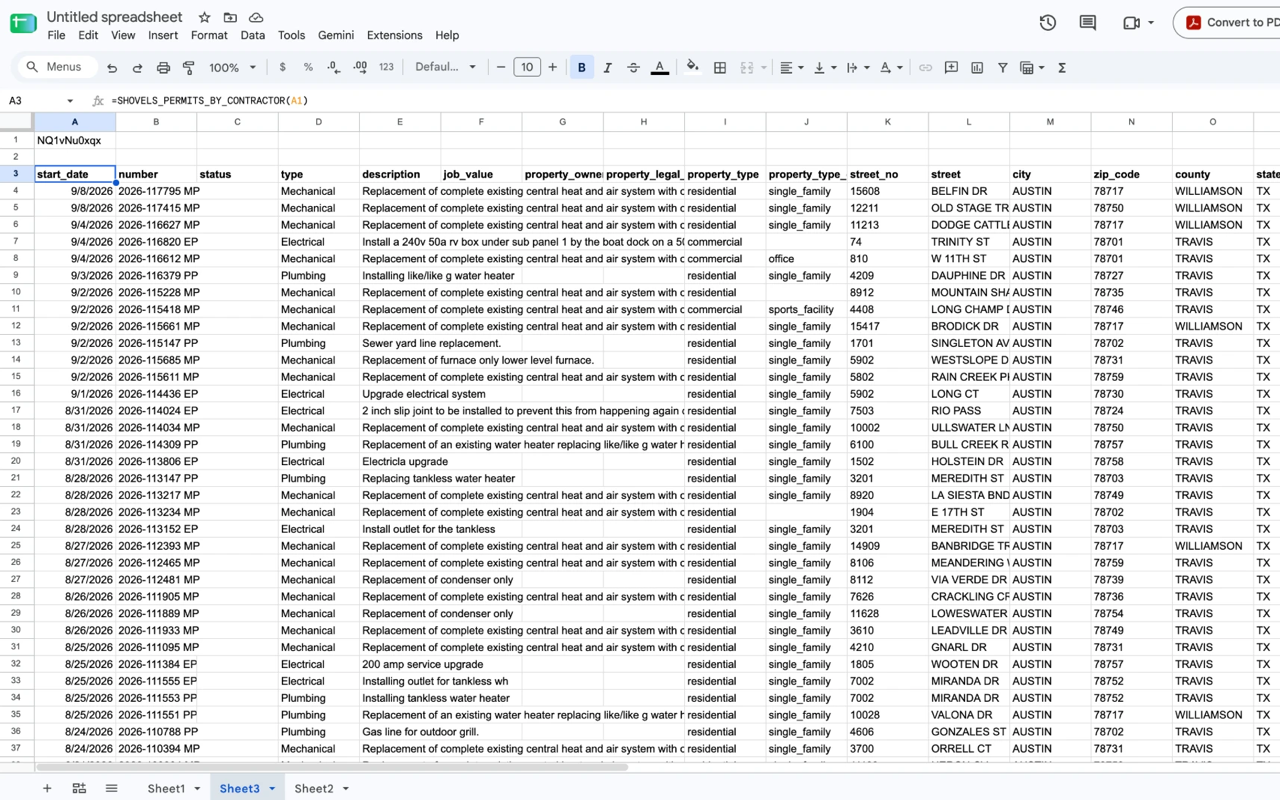The image size is (1280, 800).
Task: Click the Undo icon in toolbar
Action: coord(112,68)
